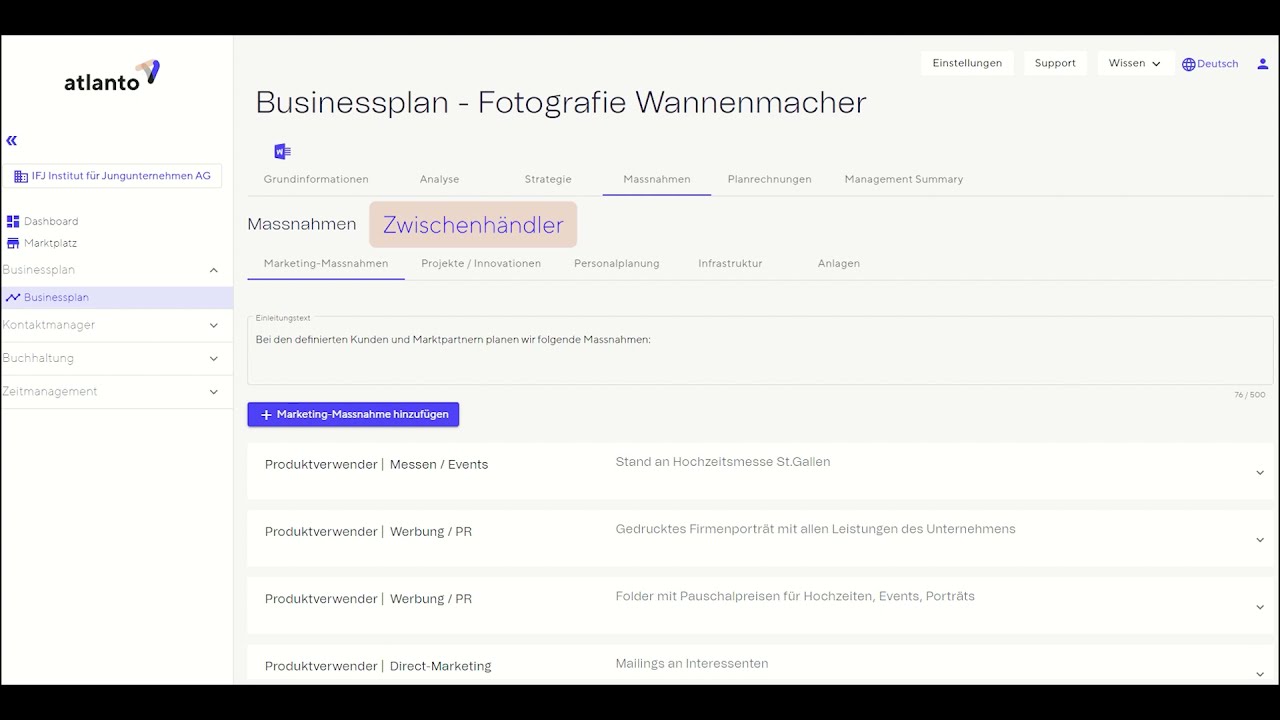Collapse the sidebar with the double-chevron icon
Screen dimensions: 1280x720
click(11, 140)
